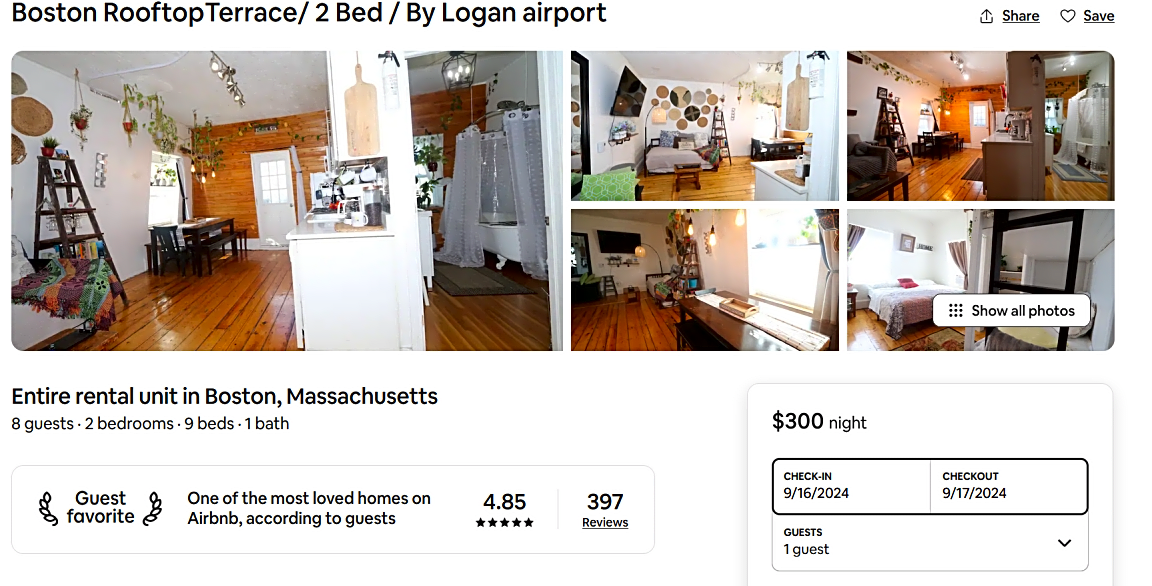
Task: Open the living room photo with round wall mirrors
Action: click(x=705, y=126)
